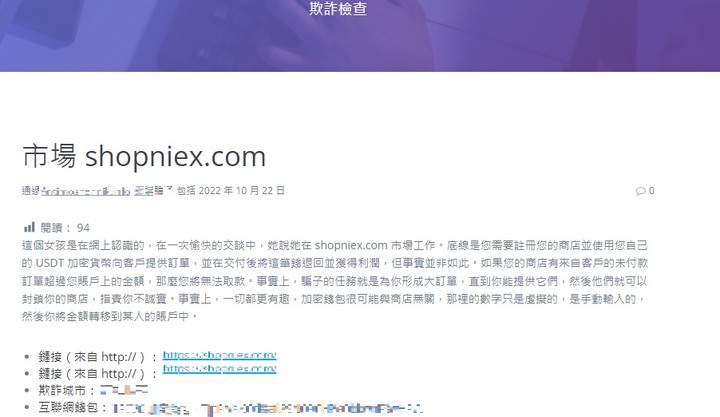This screenshot has height=417, width=720.
Task: Open the blurred category link before 包括
Action: pyautogui.click(x=154, y=190)
